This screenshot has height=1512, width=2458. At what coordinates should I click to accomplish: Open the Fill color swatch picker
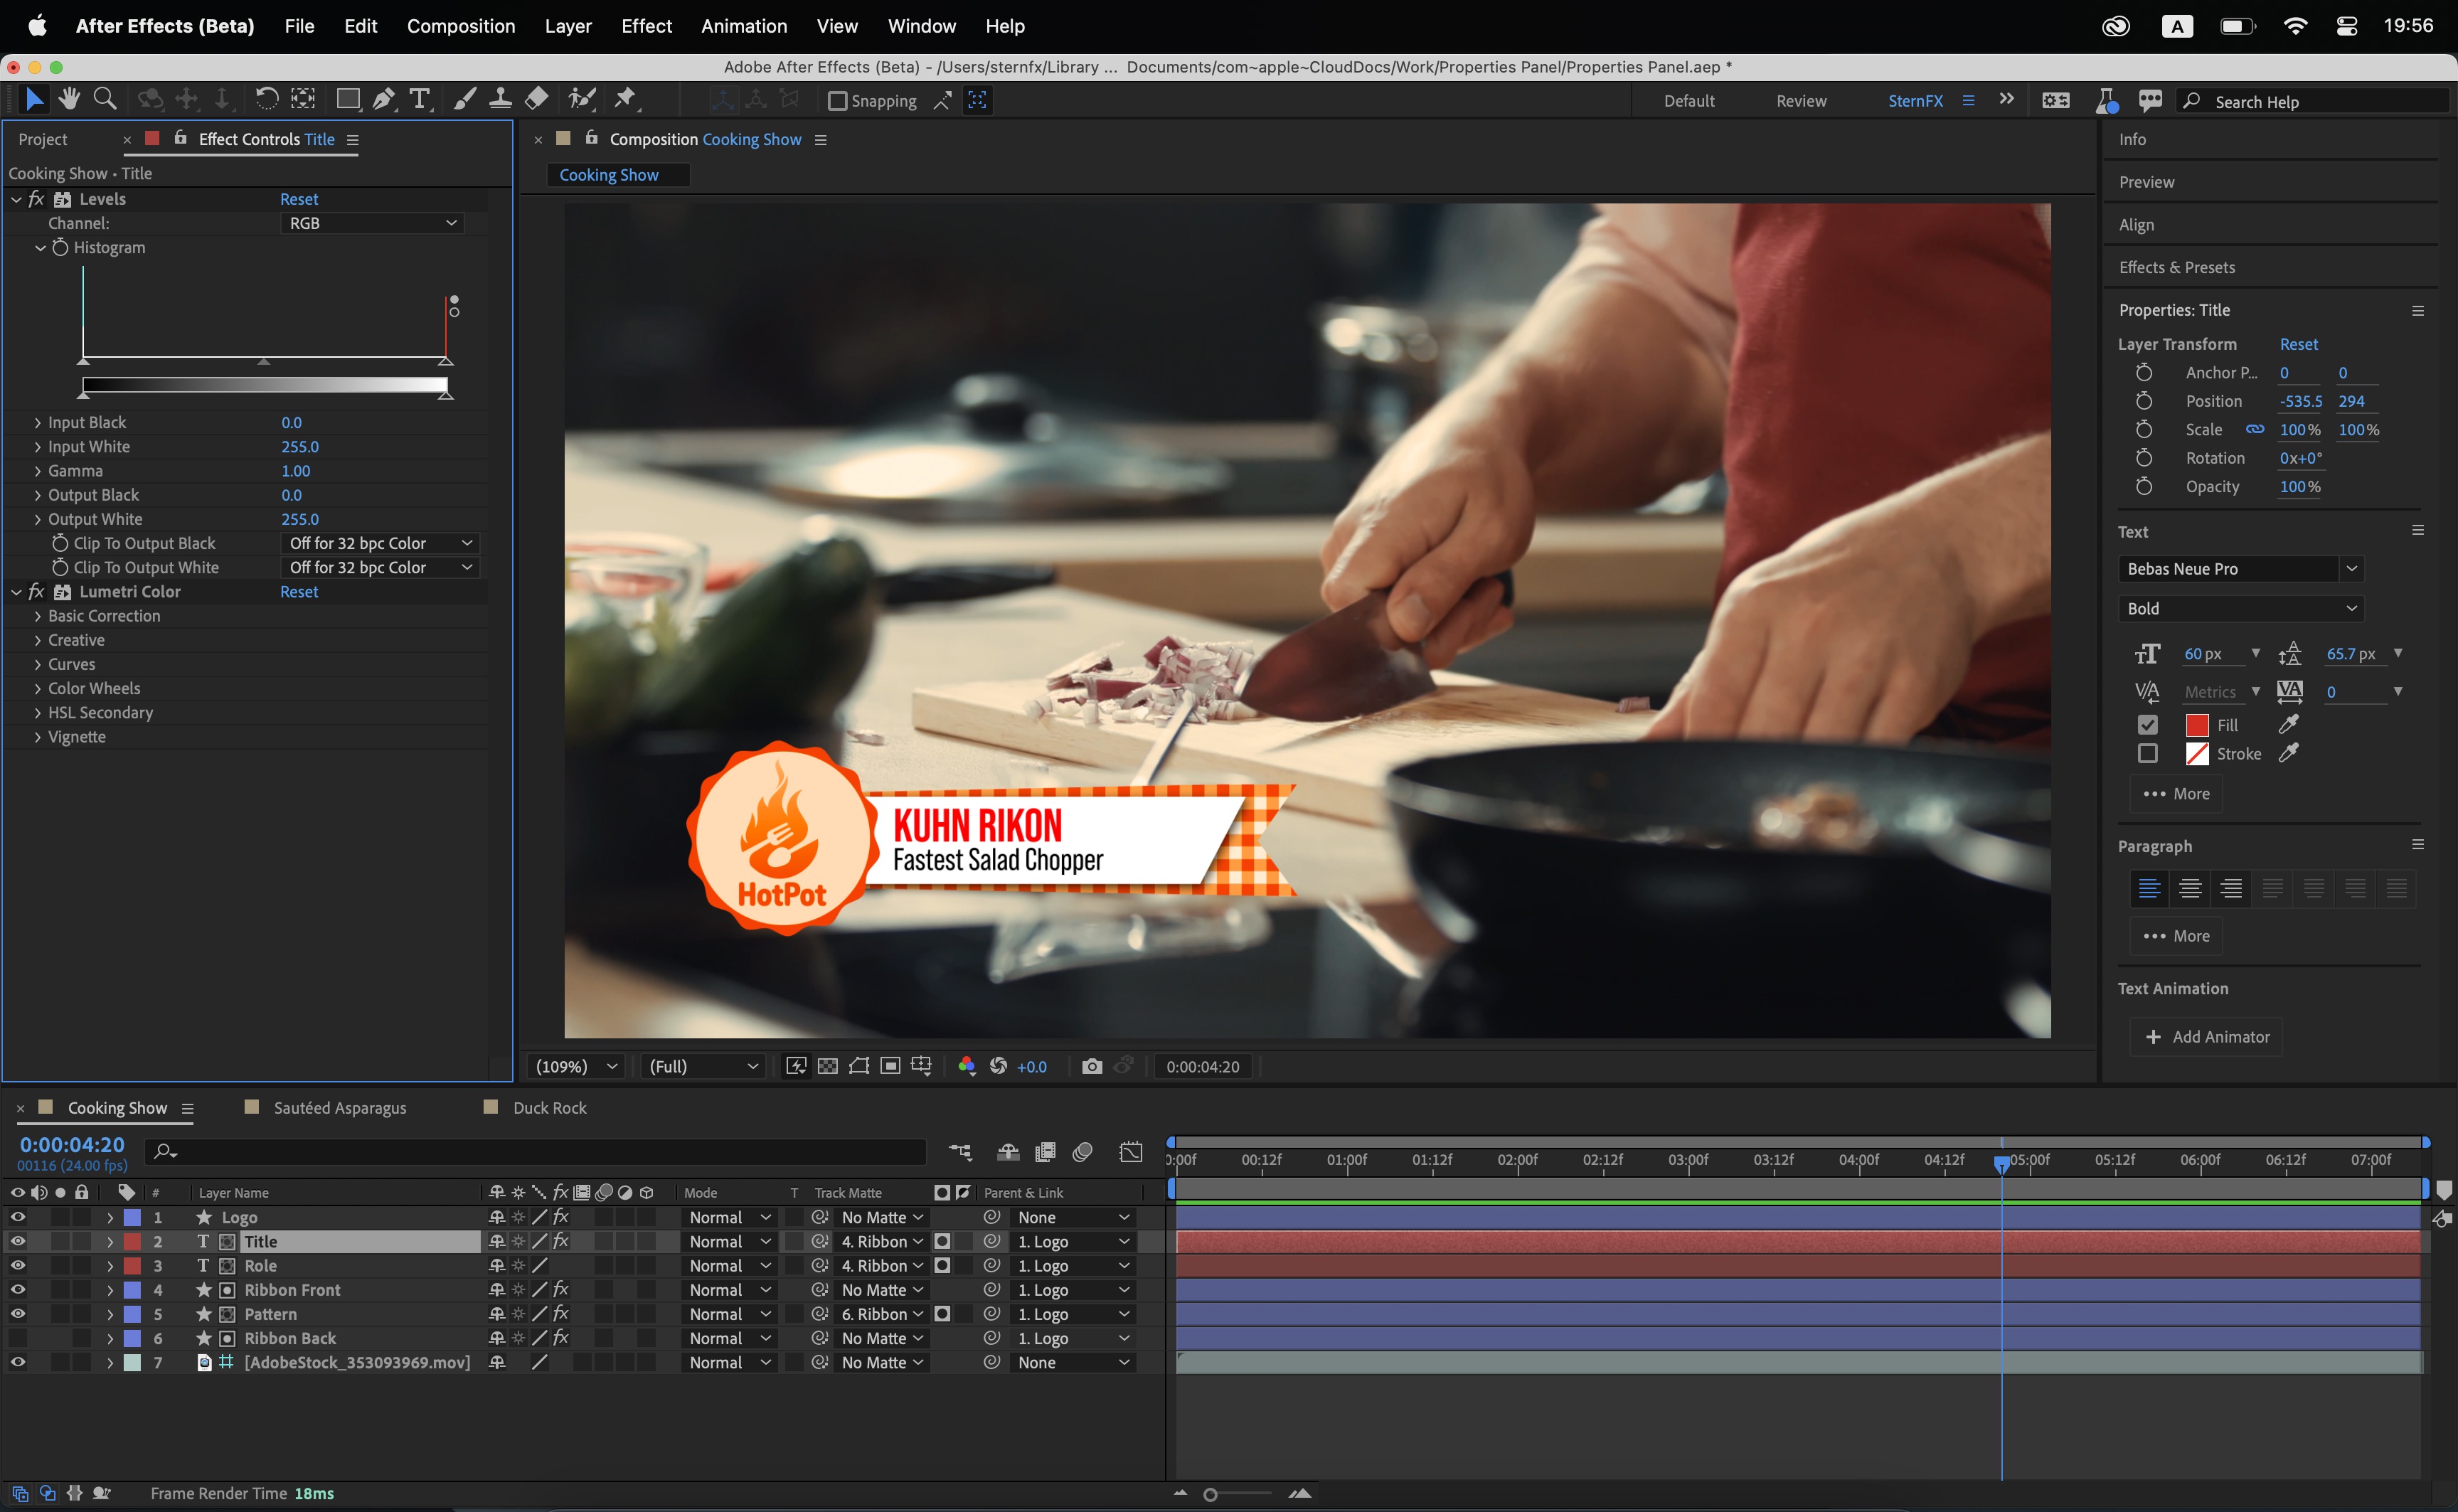coord(2197,724)
